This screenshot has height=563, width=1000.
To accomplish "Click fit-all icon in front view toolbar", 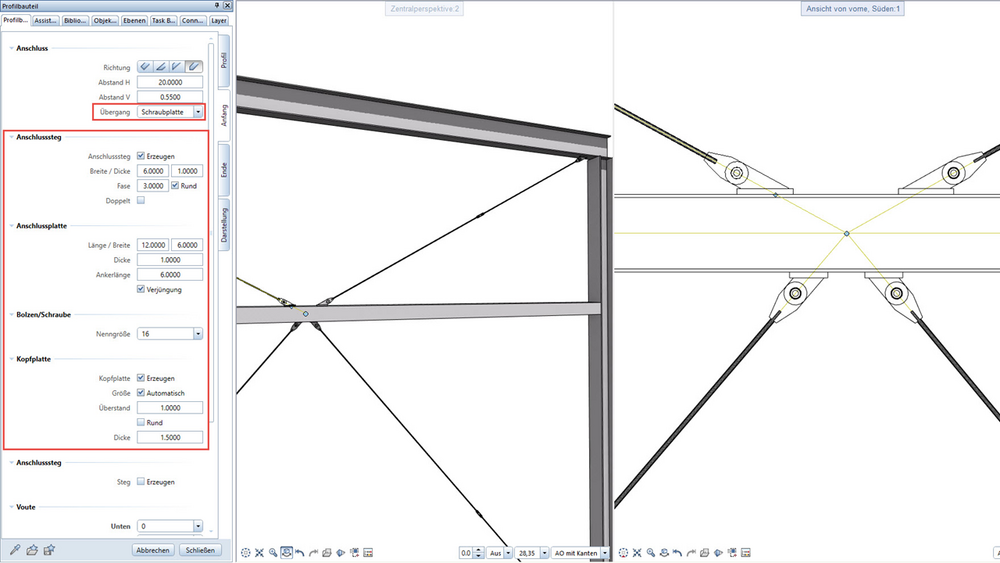I will pos(636,553).
